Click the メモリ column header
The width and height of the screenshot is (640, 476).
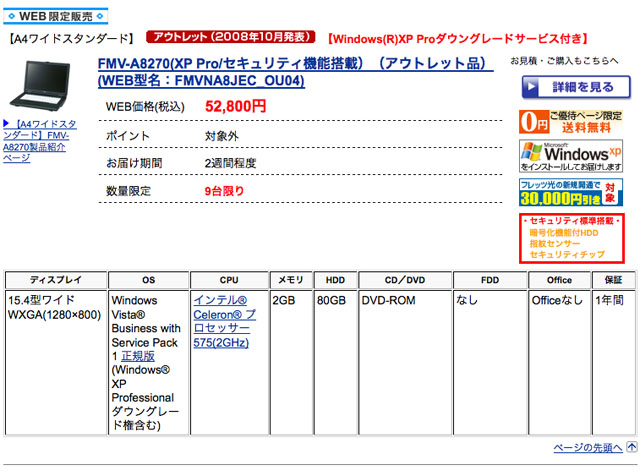(x=291, y=280)
